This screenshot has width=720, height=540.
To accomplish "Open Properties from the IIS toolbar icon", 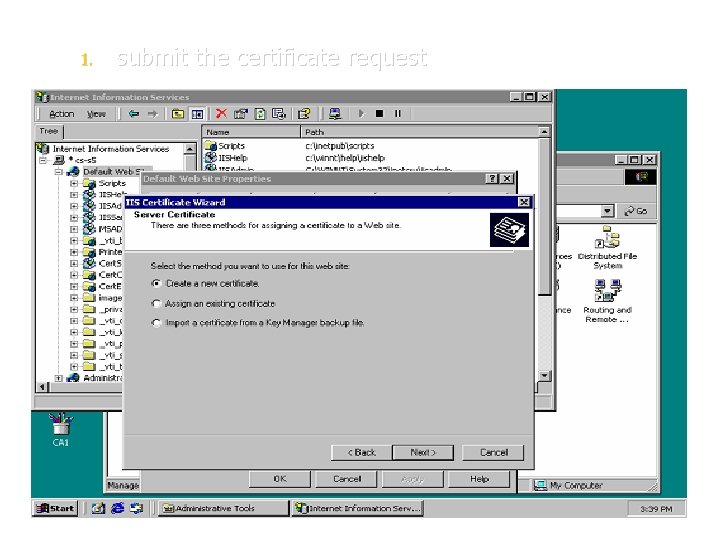I will 241,113.
